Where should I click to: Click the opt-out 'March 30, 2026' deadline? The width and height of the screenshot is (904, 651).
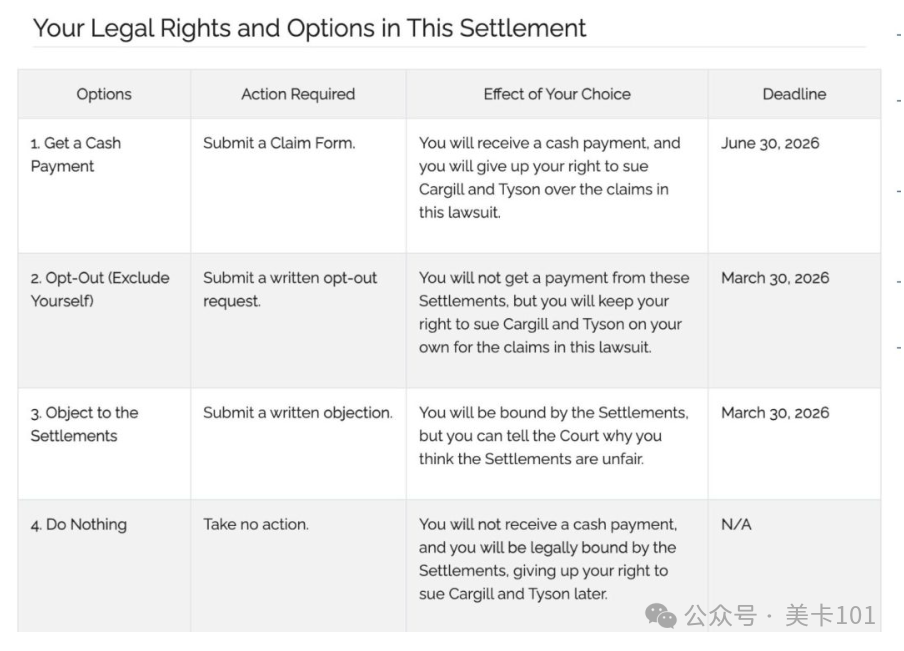tap(775, 278)
